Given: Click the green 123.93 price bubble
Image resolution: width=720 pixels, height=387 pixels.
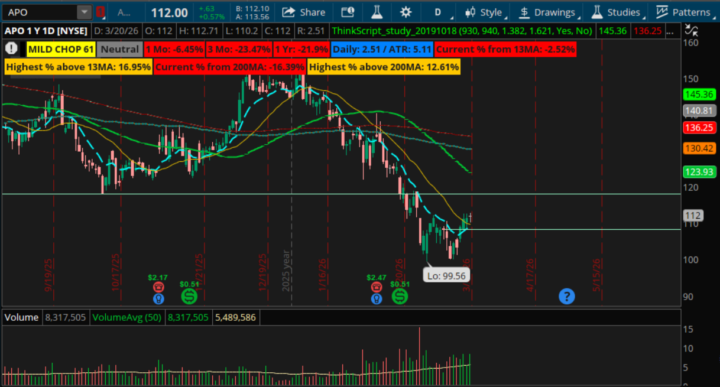Looking at the screenshot, I should click(699, 172).
